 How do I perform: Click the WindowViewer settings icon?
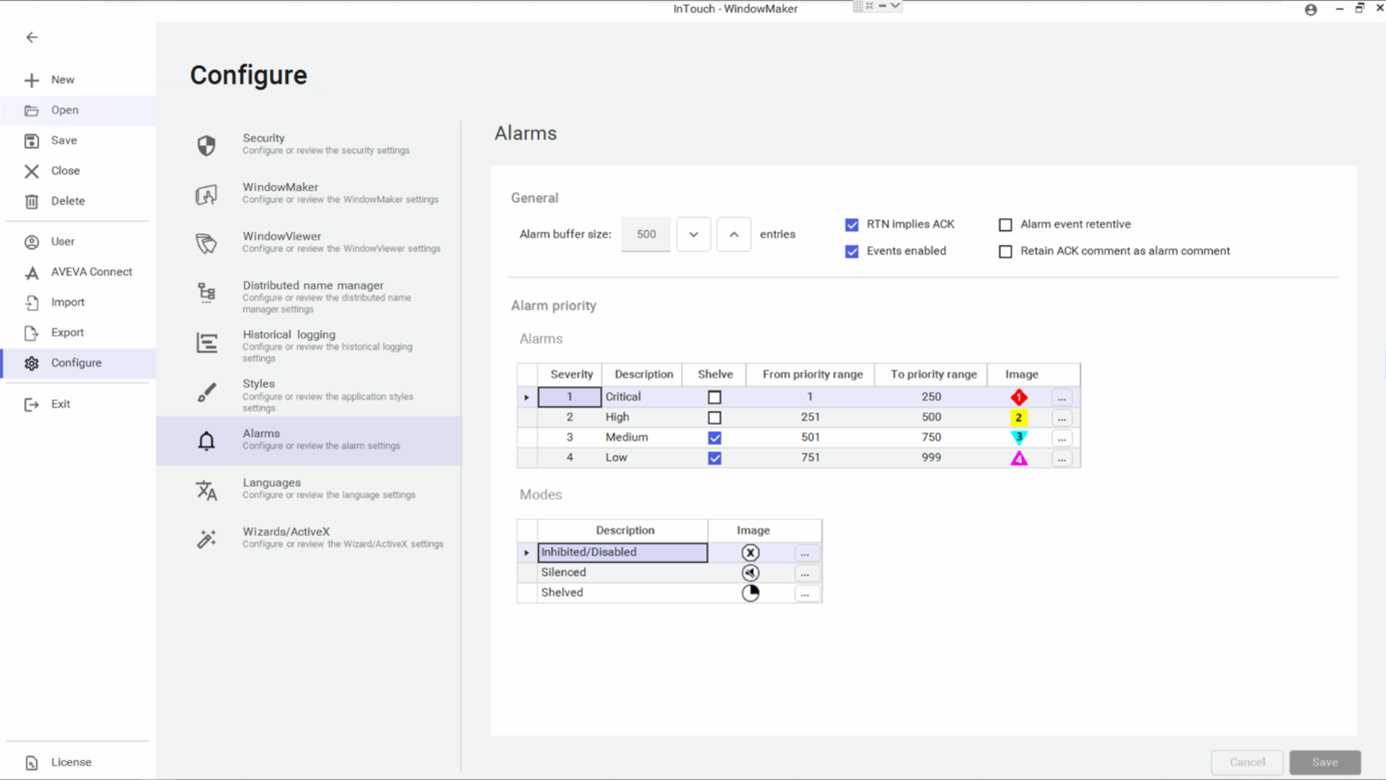[207, 243]
